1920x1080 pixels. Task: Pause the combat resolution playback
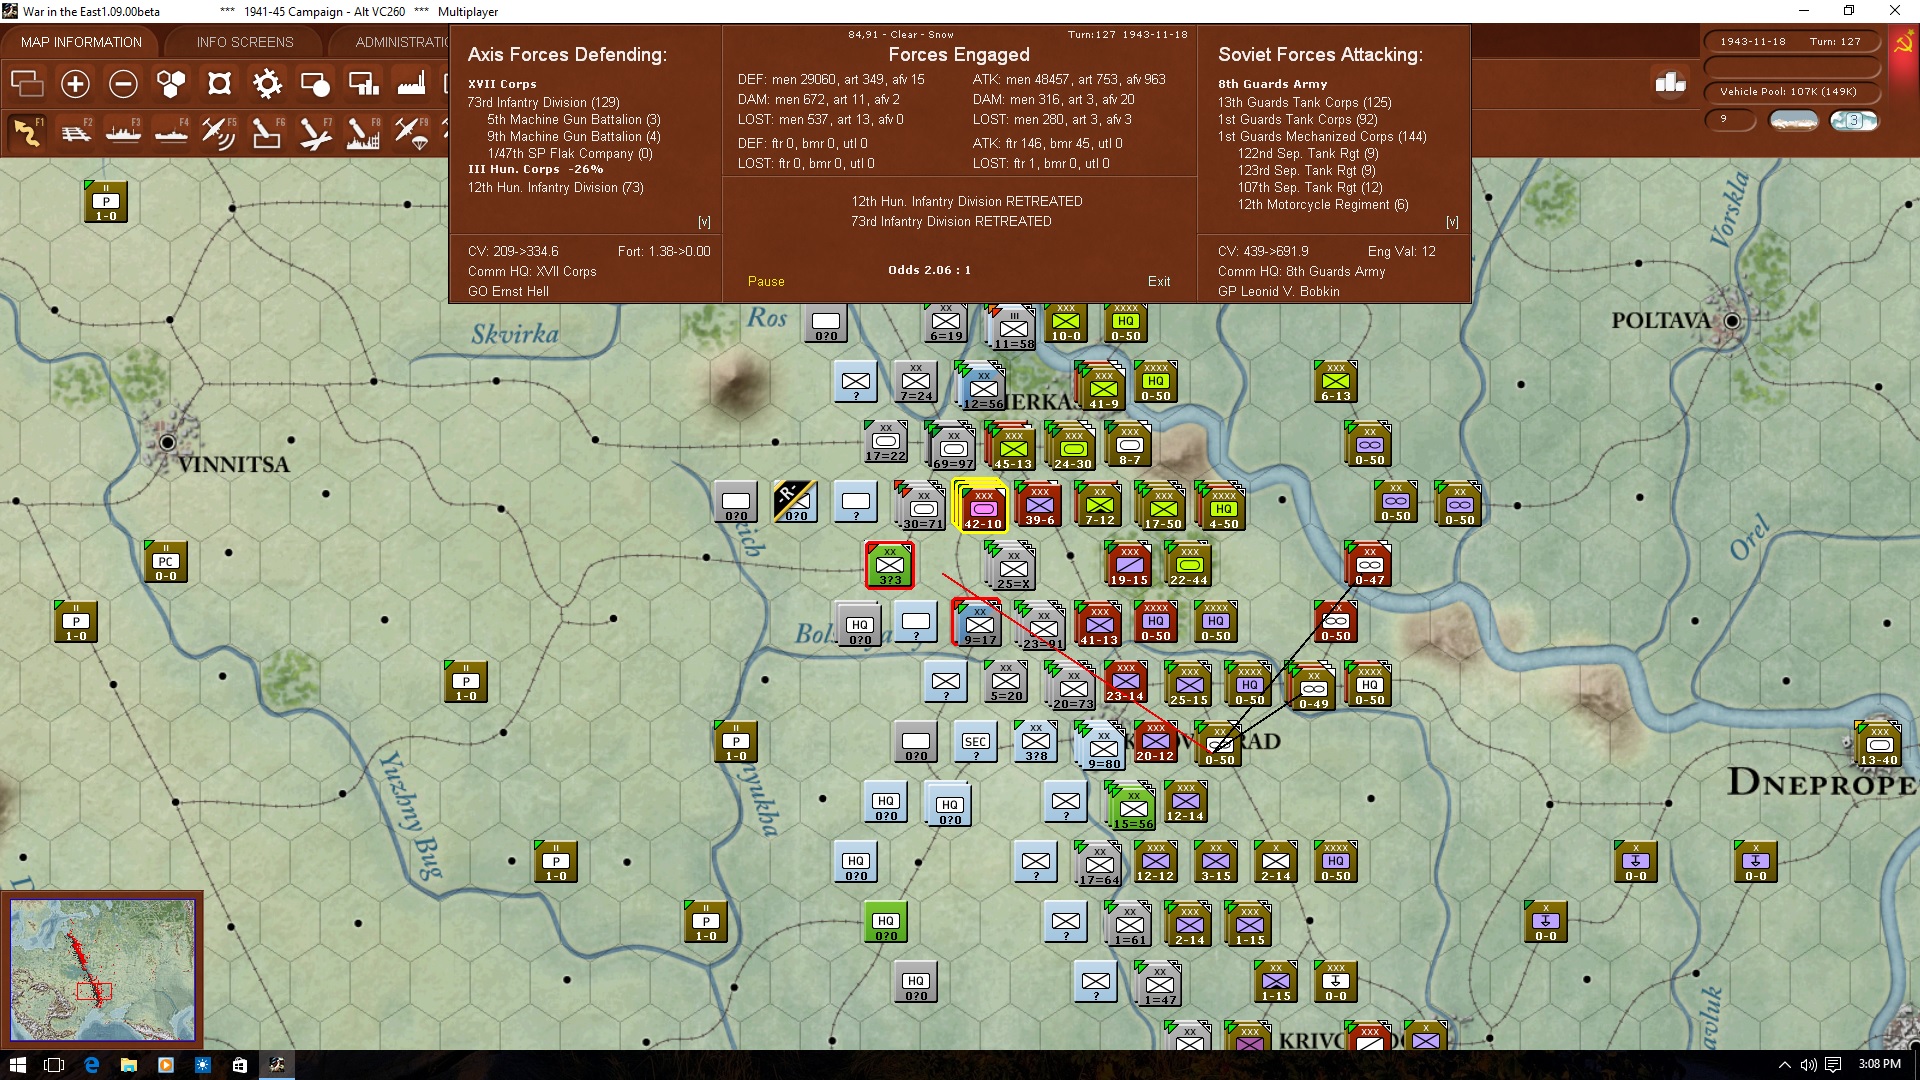[766, 281]
